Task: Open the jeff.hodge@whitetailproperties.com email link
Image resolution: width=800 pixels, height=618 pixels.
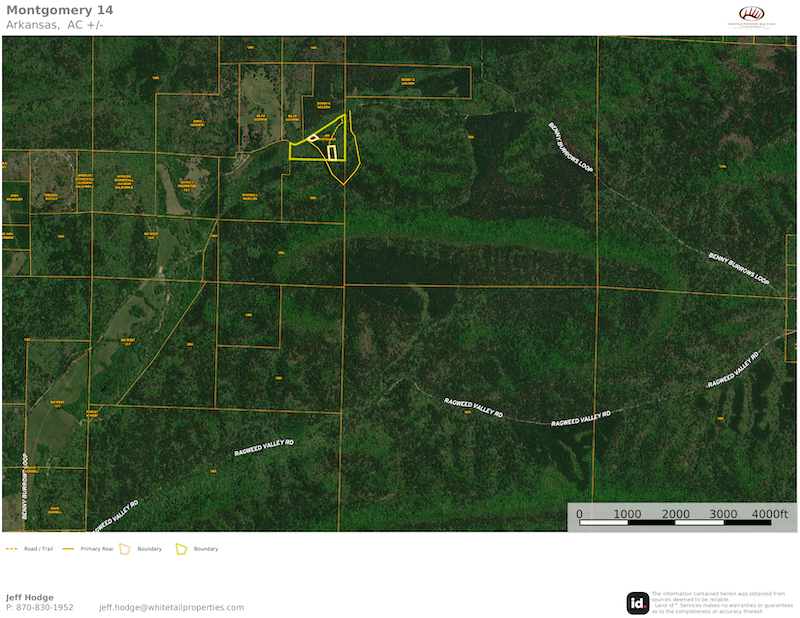Action: click(171, 607)
